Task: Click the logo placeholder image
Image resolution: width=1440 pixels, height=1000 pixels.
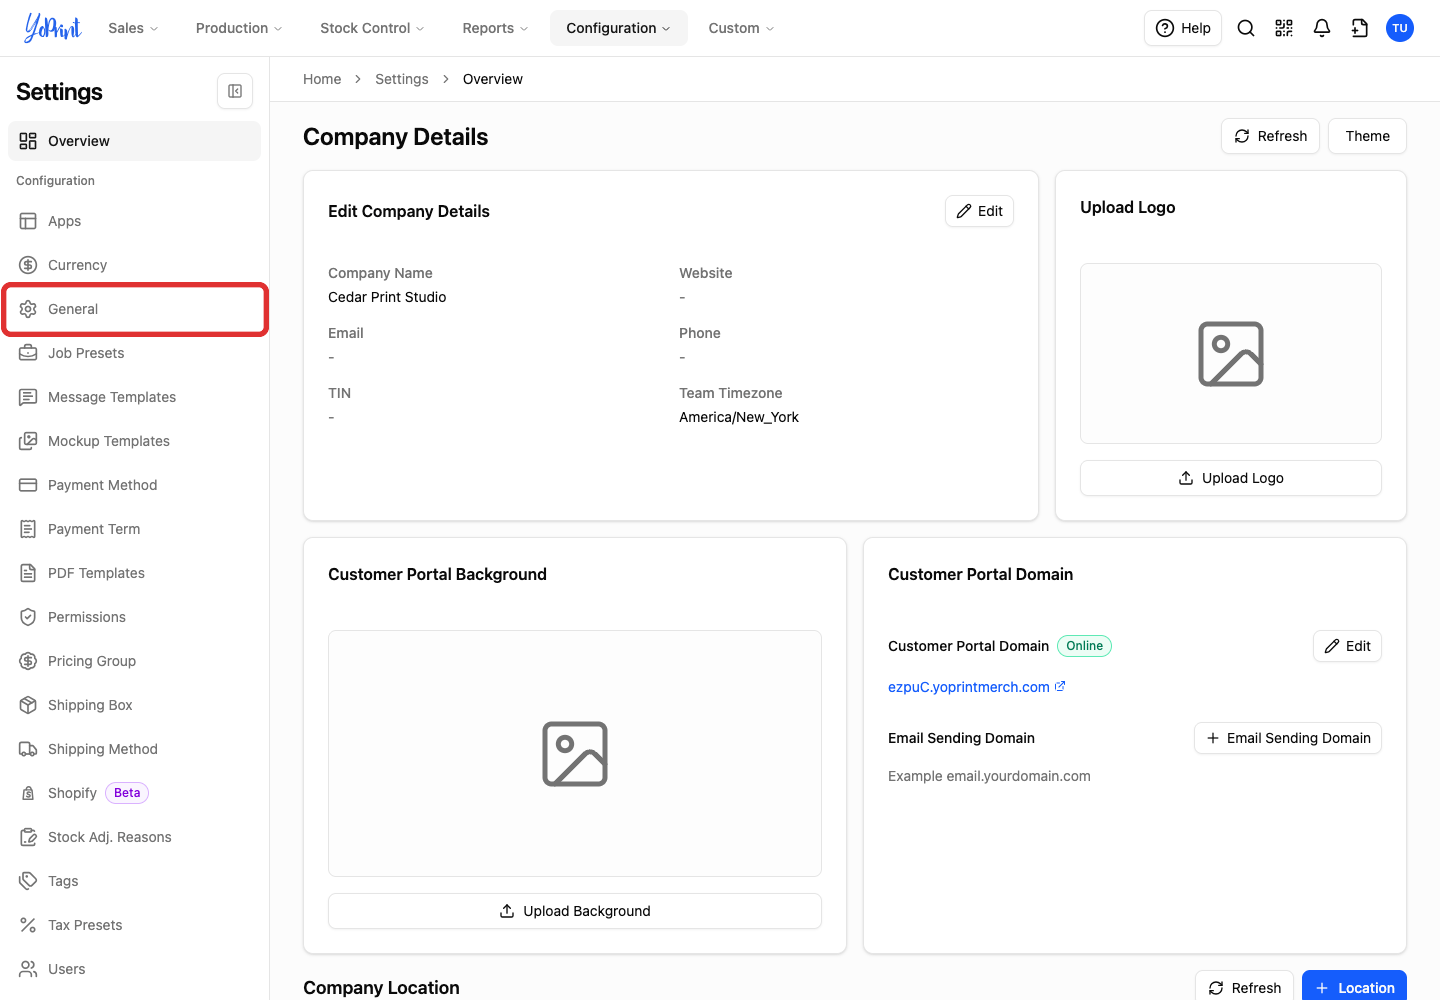Action: (1231, 354)
